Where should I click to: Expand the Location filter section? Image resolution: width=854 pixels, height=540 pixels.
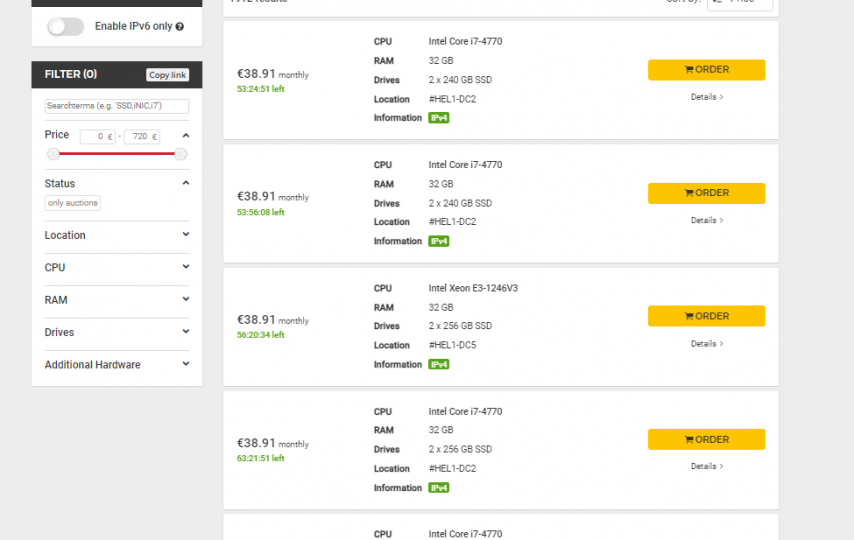[x=117, y=235]
